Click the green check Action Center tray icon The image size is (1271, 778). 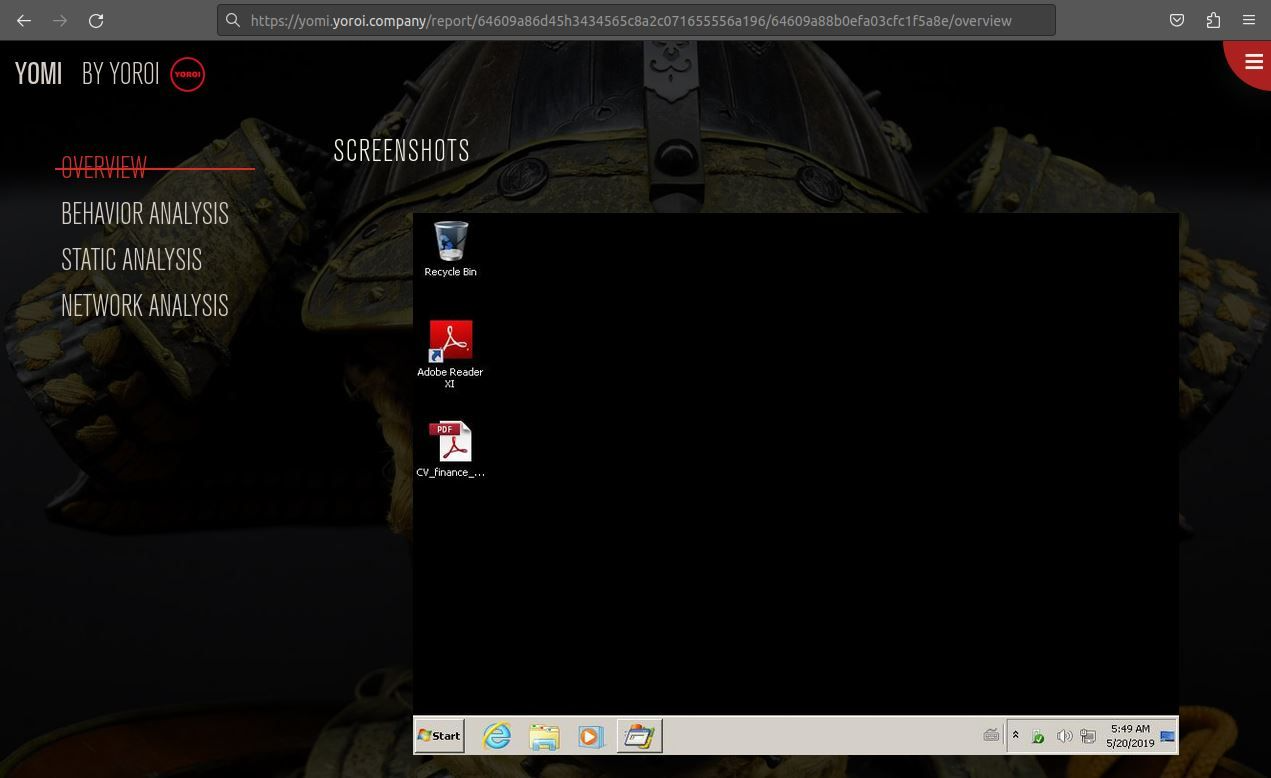pyautogui.click(x=1038, y=737)
